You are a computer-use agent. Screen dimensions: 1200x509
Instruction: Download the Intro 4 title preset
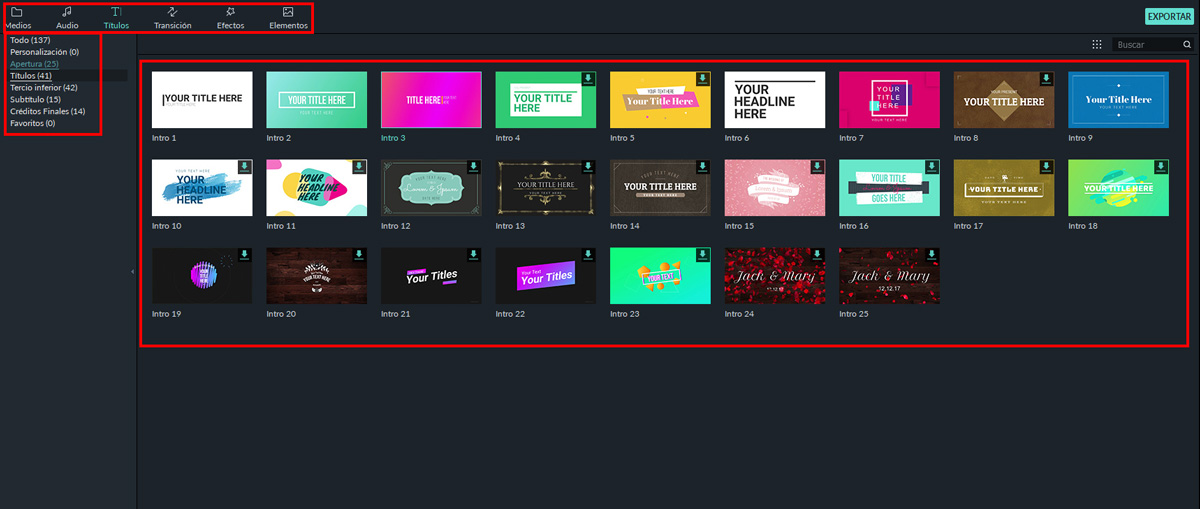[589, 78]
